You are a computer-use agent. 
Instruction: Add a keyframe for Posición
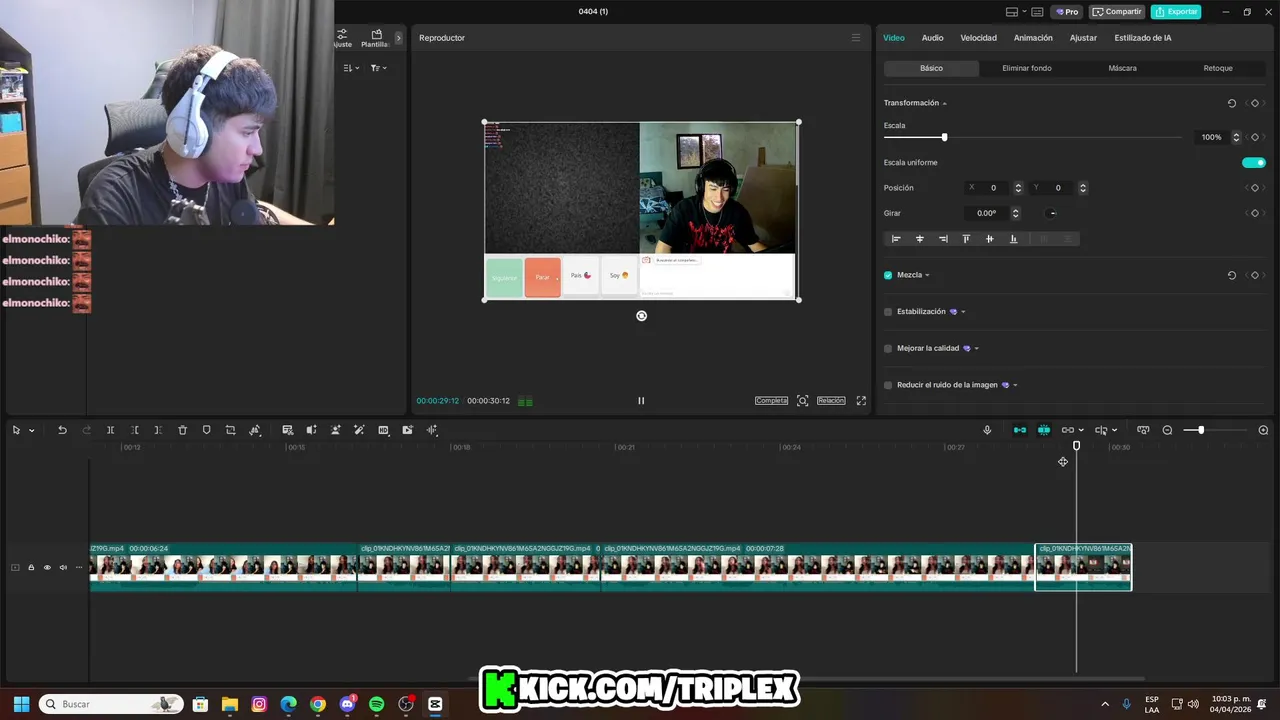click(1255, 188)
